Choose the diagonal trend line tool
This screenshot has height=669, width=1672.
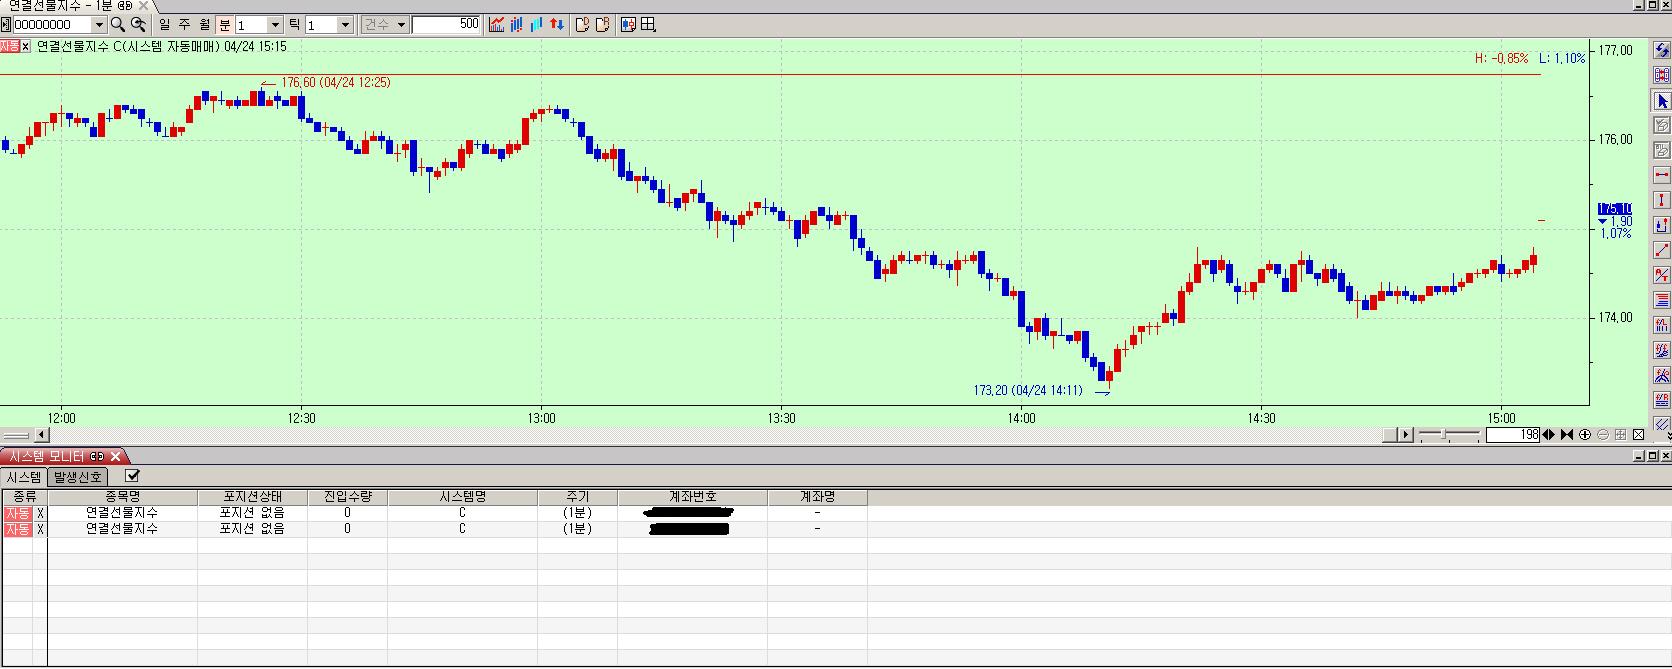click(x=1662, y=250)
